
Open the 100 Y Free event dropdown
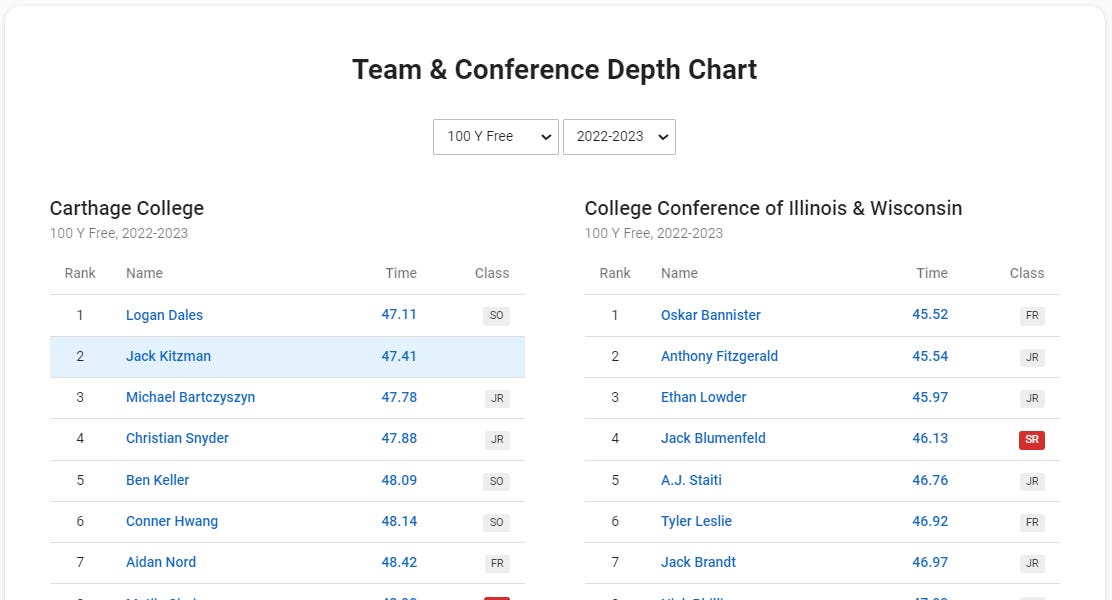pos(495,137)
